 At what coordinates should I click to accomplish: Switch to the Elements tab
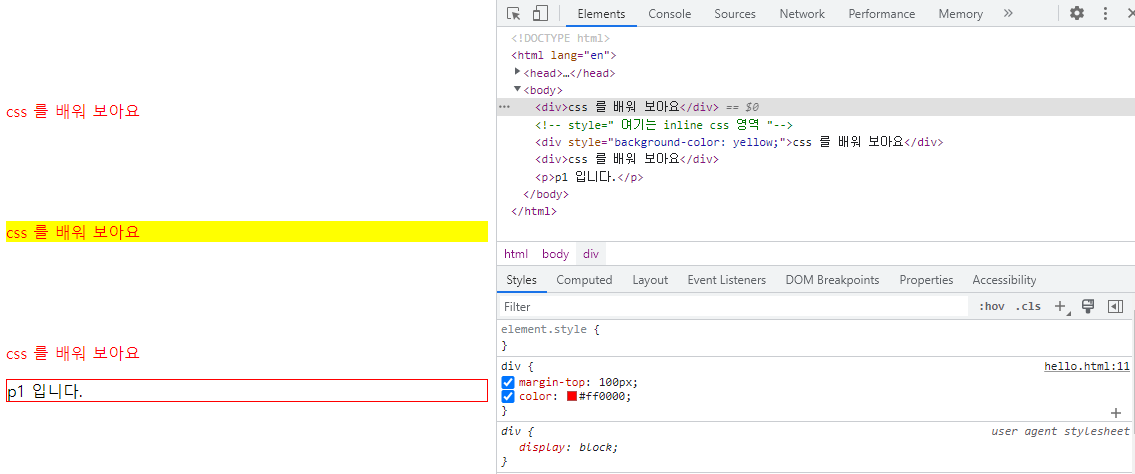[x=601, y=14]
